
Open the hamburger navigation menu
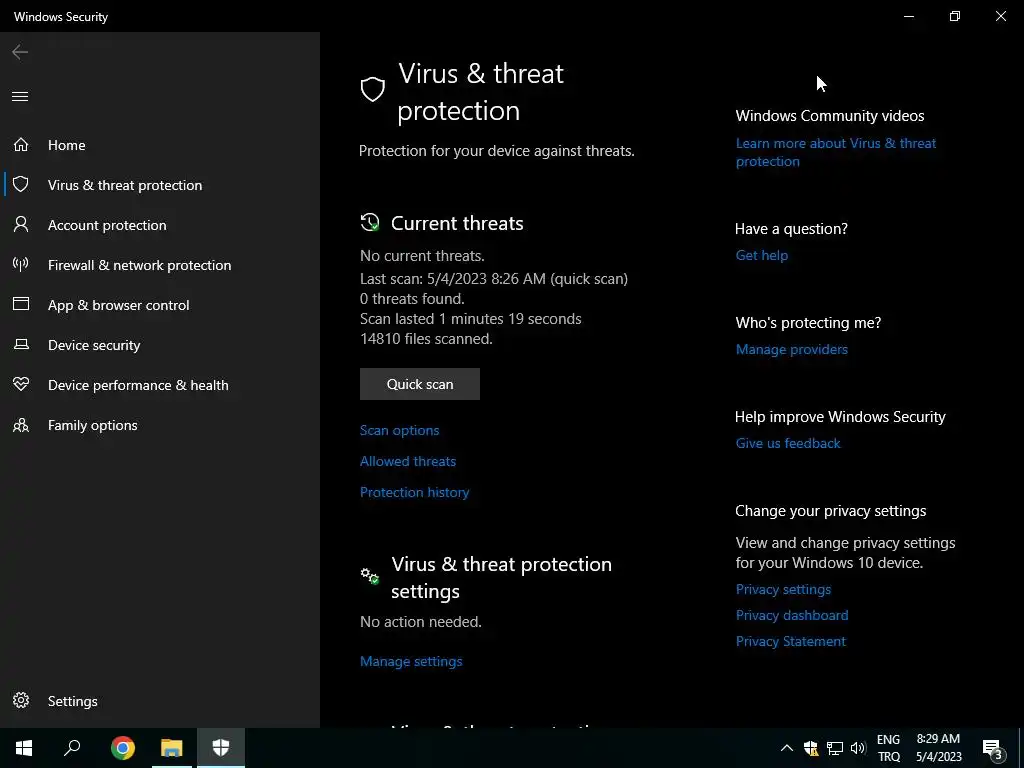point(20,97)
